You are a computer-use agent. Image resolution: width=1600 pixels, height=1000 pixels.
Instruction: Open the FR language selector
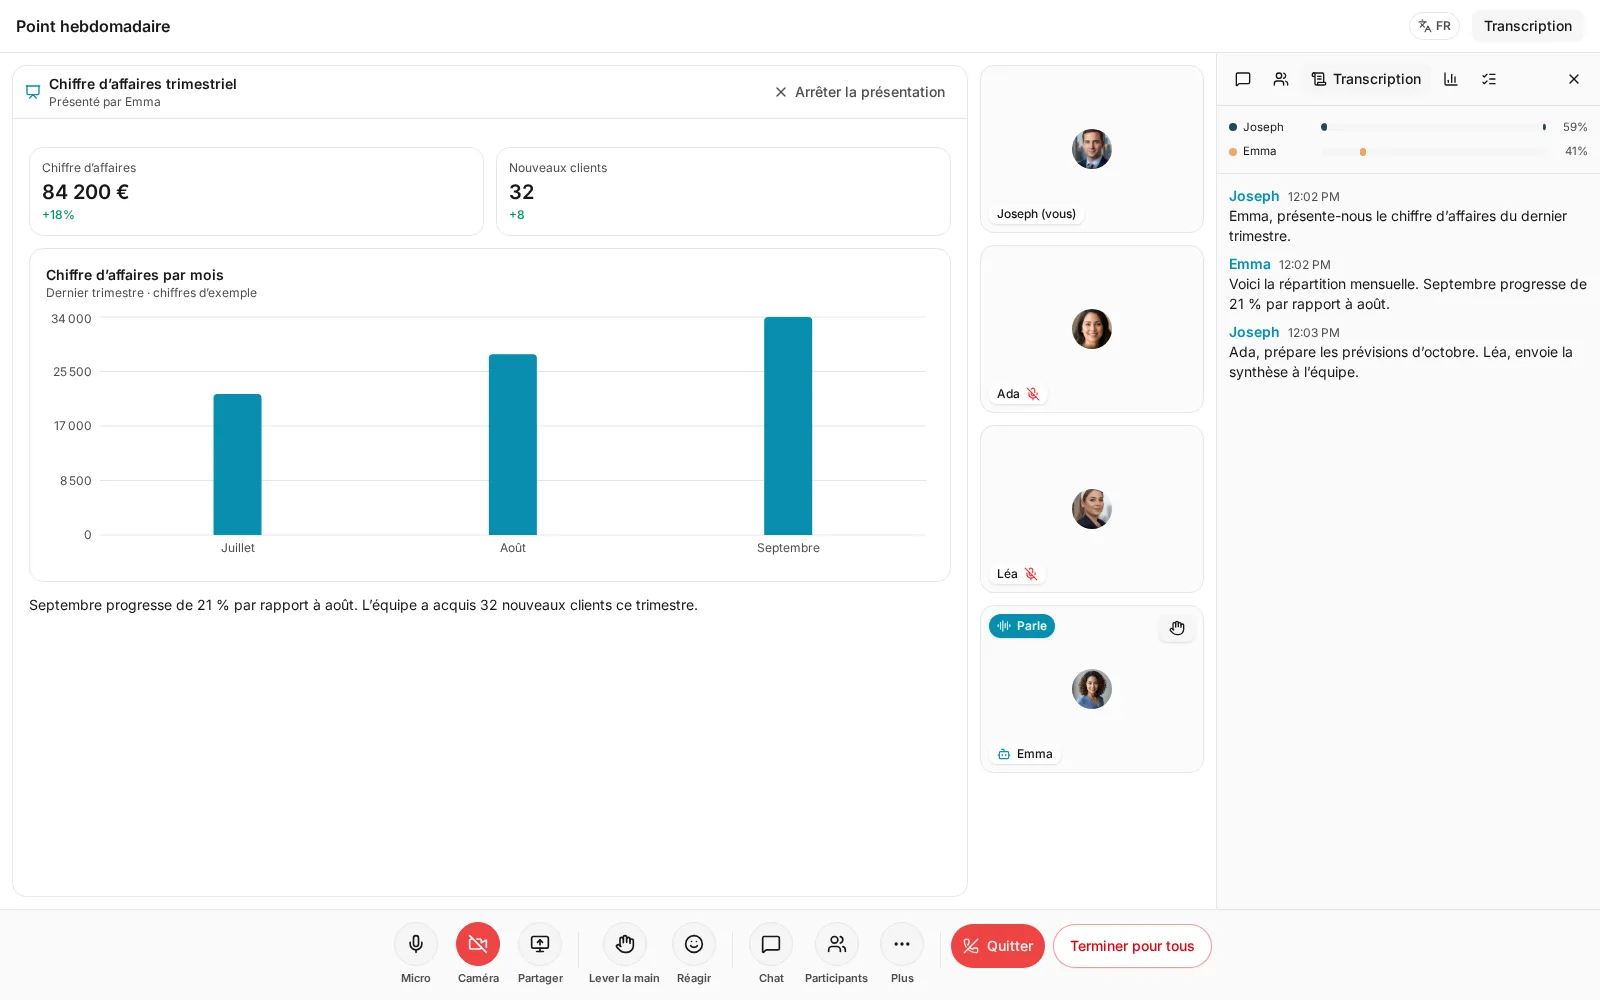pos(1434,26)
